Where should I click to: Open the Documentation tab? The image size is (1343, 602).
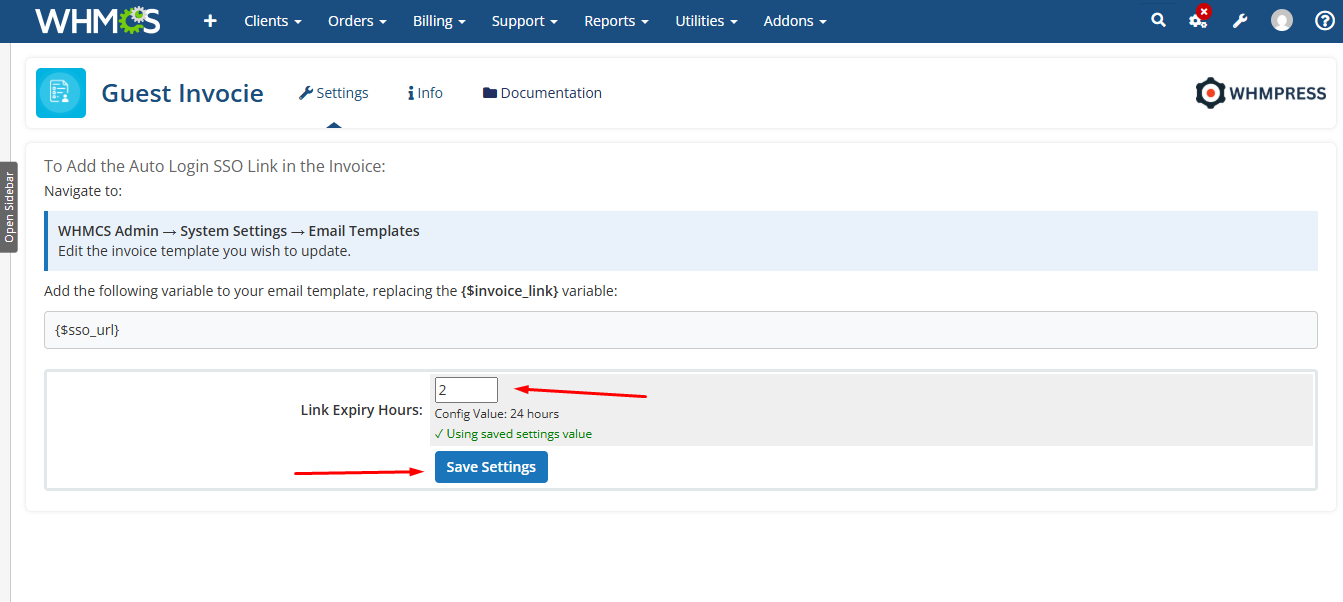(542, 93)
